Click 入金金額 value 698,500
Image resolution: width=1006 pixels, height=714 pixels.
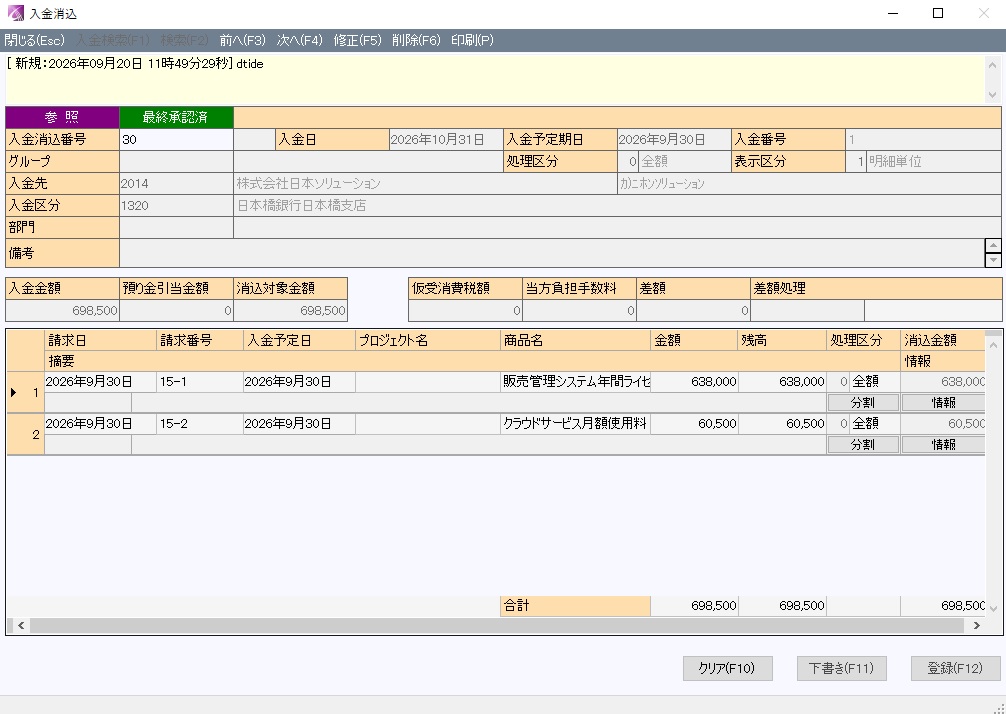pyautogui.click(x=62, y=310)
